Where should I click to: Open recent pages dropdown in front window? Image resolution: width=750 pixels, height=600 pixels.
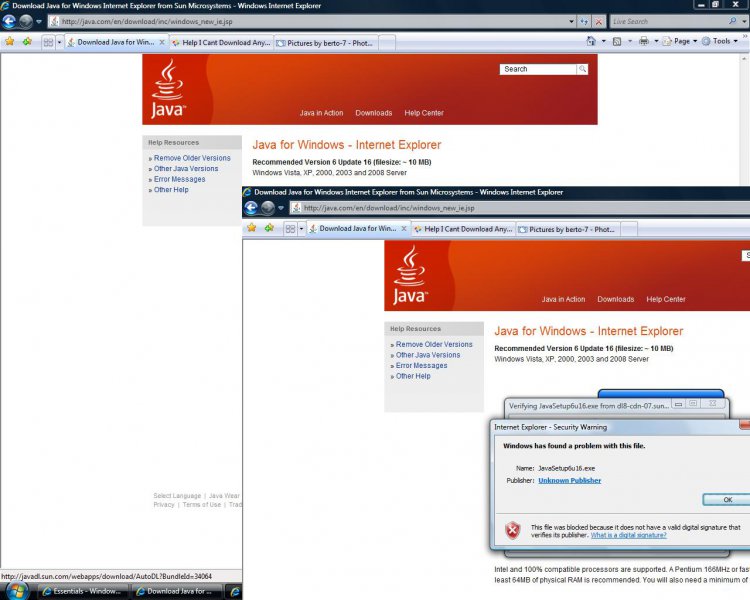pyautogui.click(x=281, y=208)
